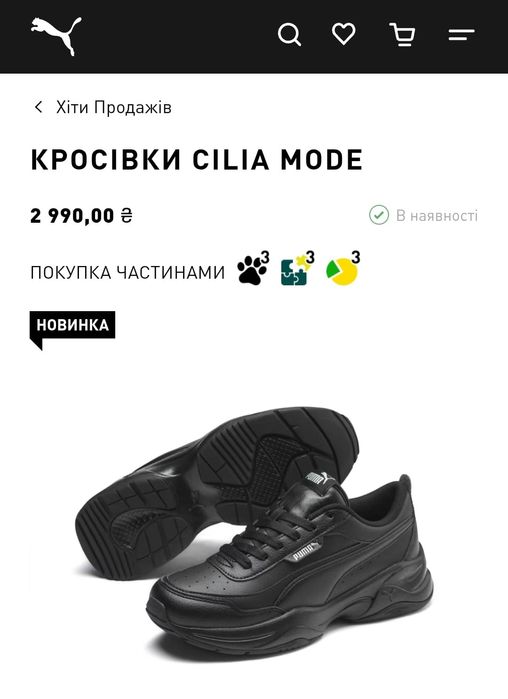Click the КРОСІВКИ CILIA MODE title

coord(197,159)
